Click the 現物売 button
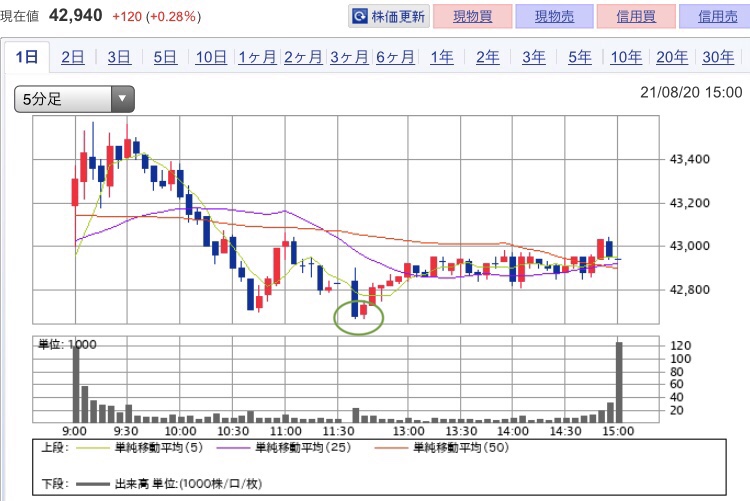This screenshot has height=501, width=750. 554,17
